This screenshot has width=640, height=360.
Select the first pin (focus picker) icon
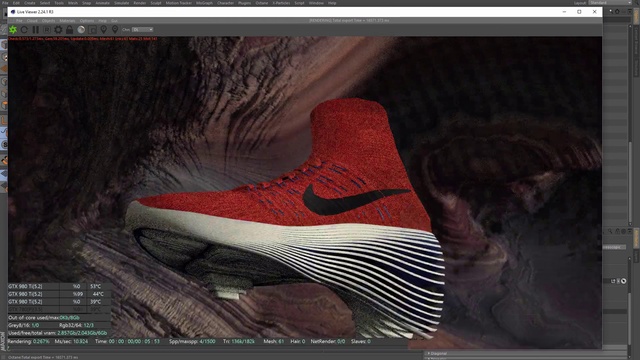click(104, 29)
